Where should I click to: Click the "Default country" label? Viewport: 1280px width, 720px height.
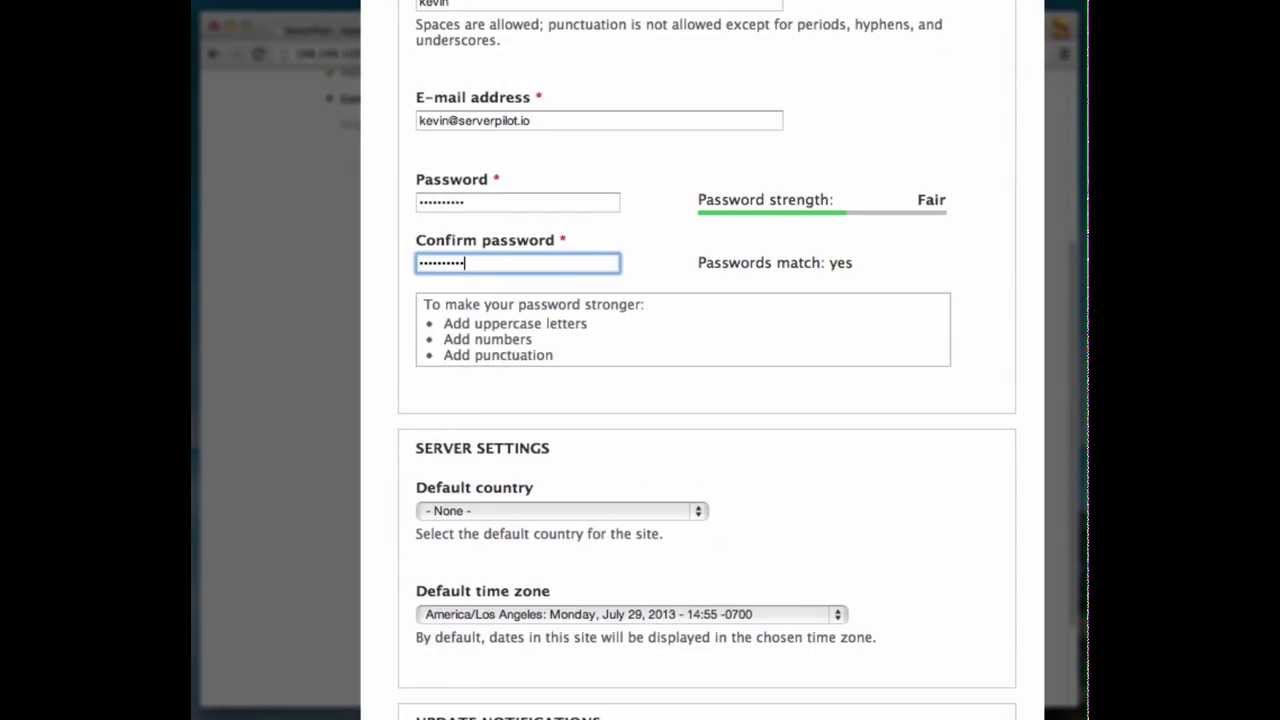click(x=474, y=488)
